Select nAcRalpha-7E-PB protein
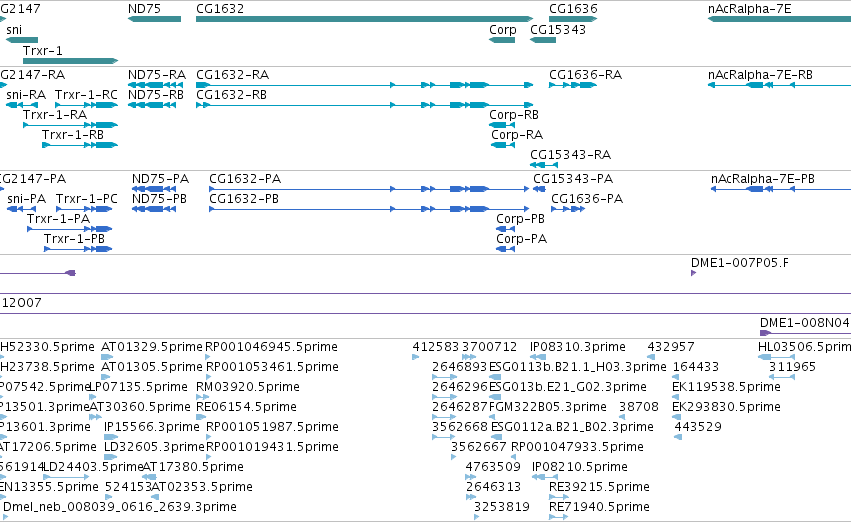Image resolution: width=851 pixels, height=522 pixels. pos(781,189)
